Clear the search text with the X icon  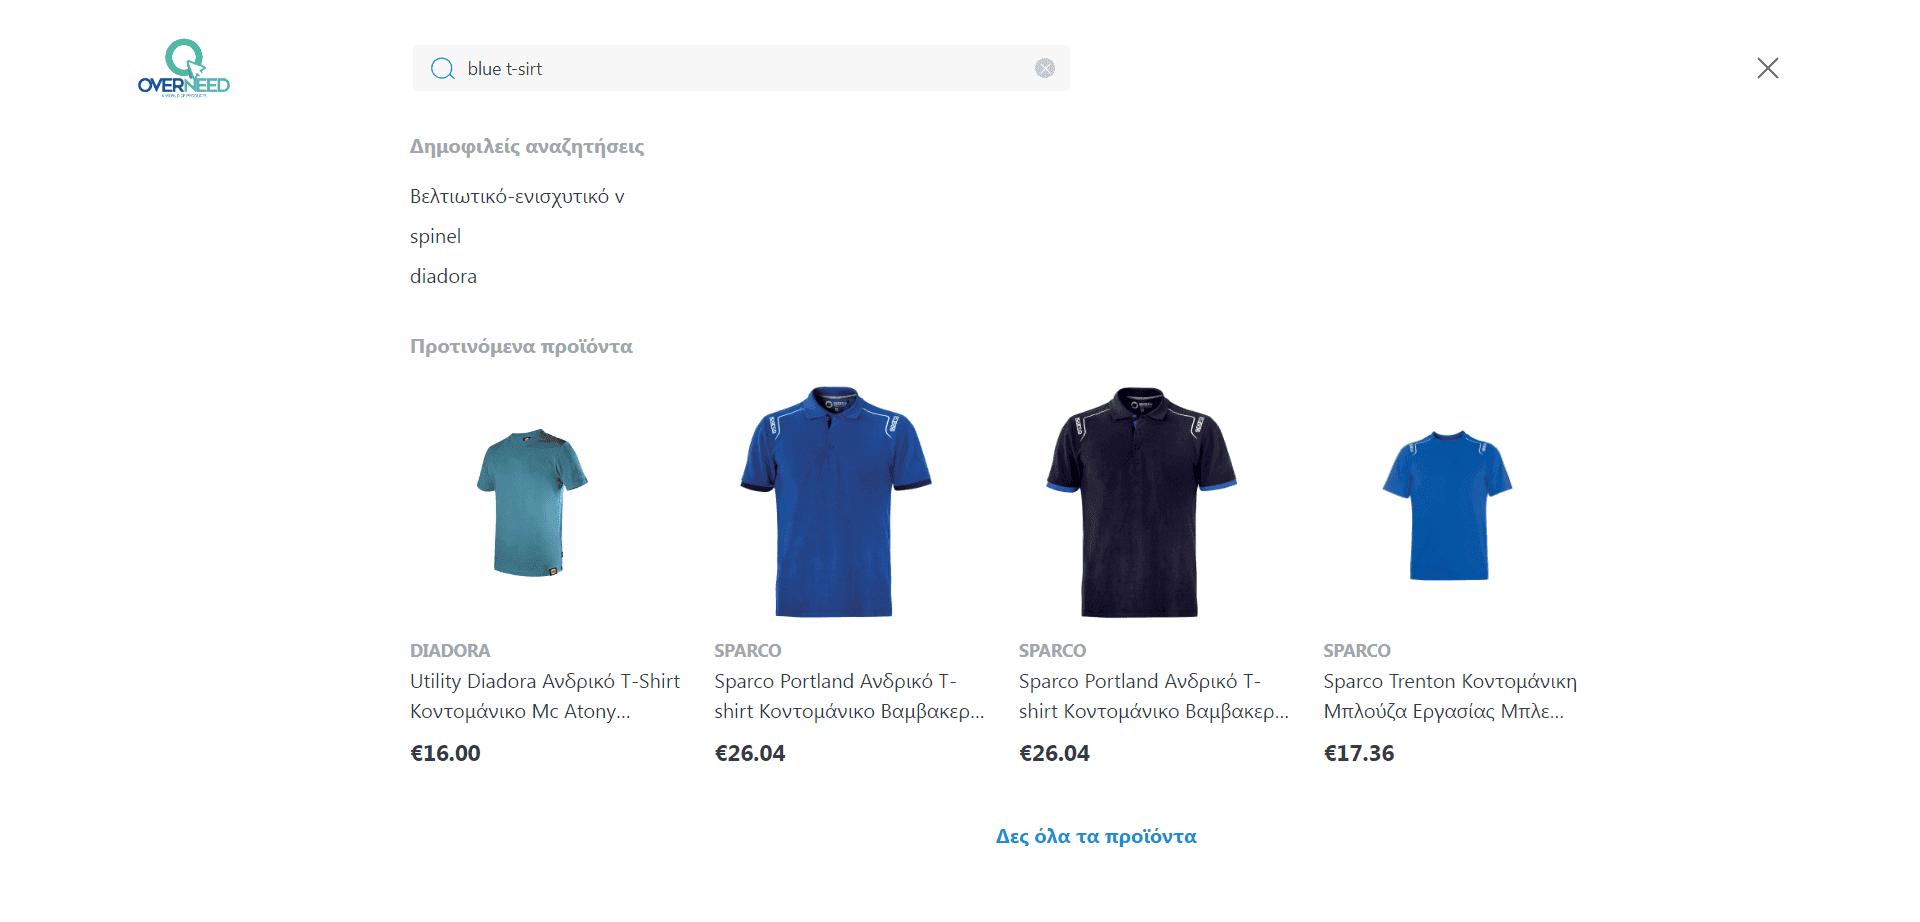(x=1045, y=68)
